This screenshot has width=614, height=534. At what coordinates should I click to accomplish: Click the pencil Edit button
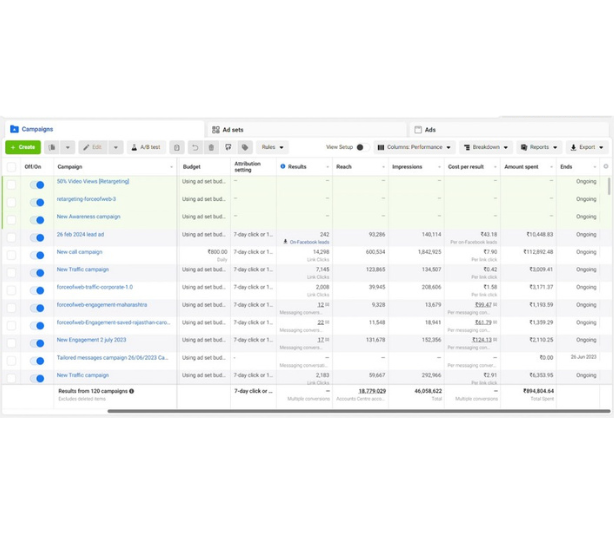coord(93,147)
